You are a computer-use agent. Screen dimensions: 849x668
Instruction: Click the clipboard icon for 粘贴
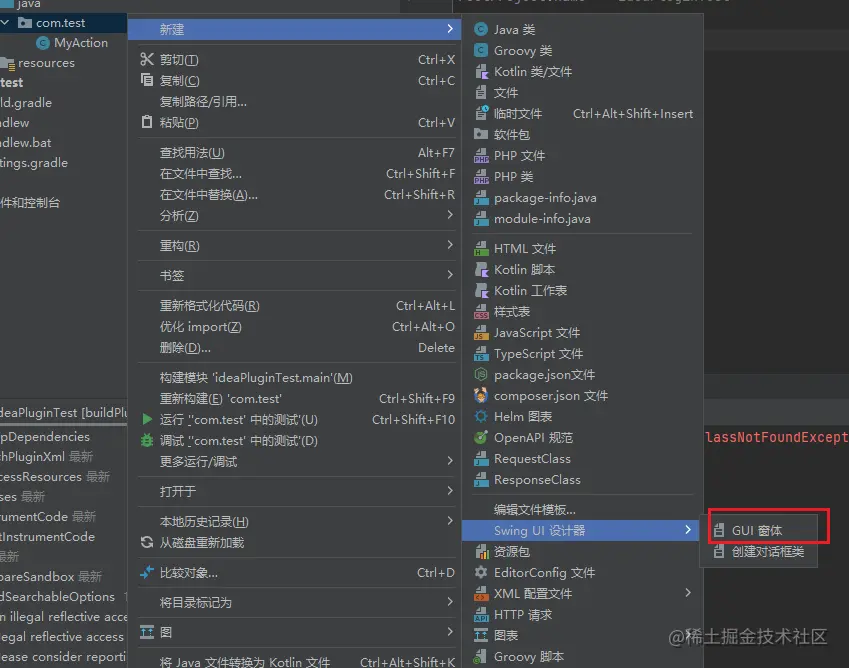pyautogui.click(x=147, y=122)
